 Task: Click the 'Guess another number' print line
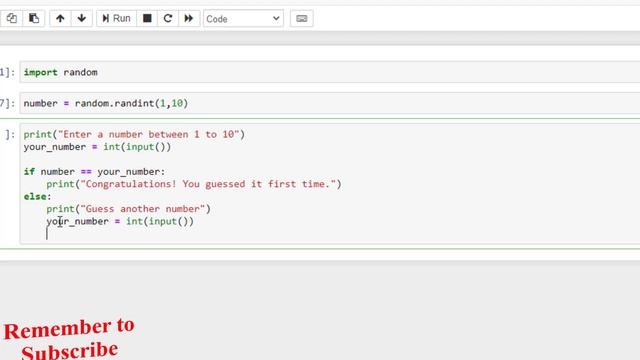point(129,209)
